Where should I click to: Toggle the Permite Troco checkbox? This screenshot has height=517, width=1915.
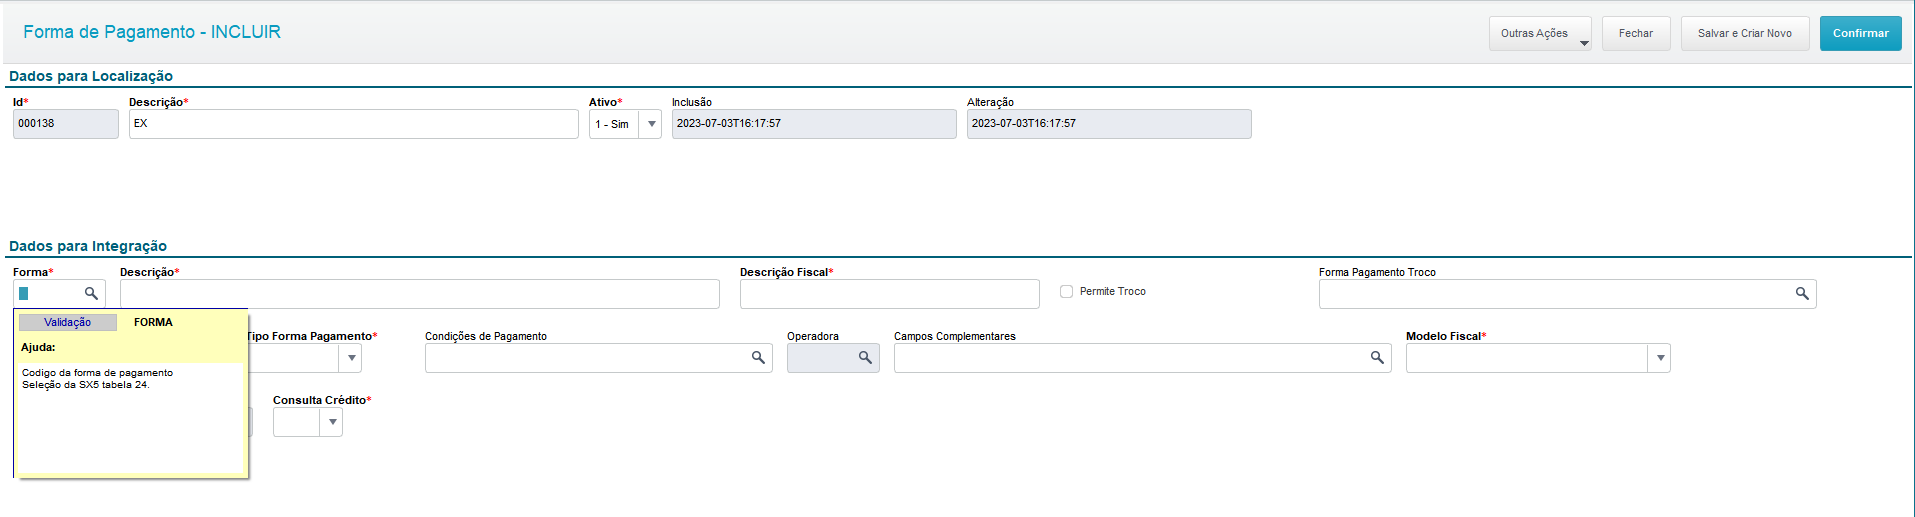[1066, 292]
